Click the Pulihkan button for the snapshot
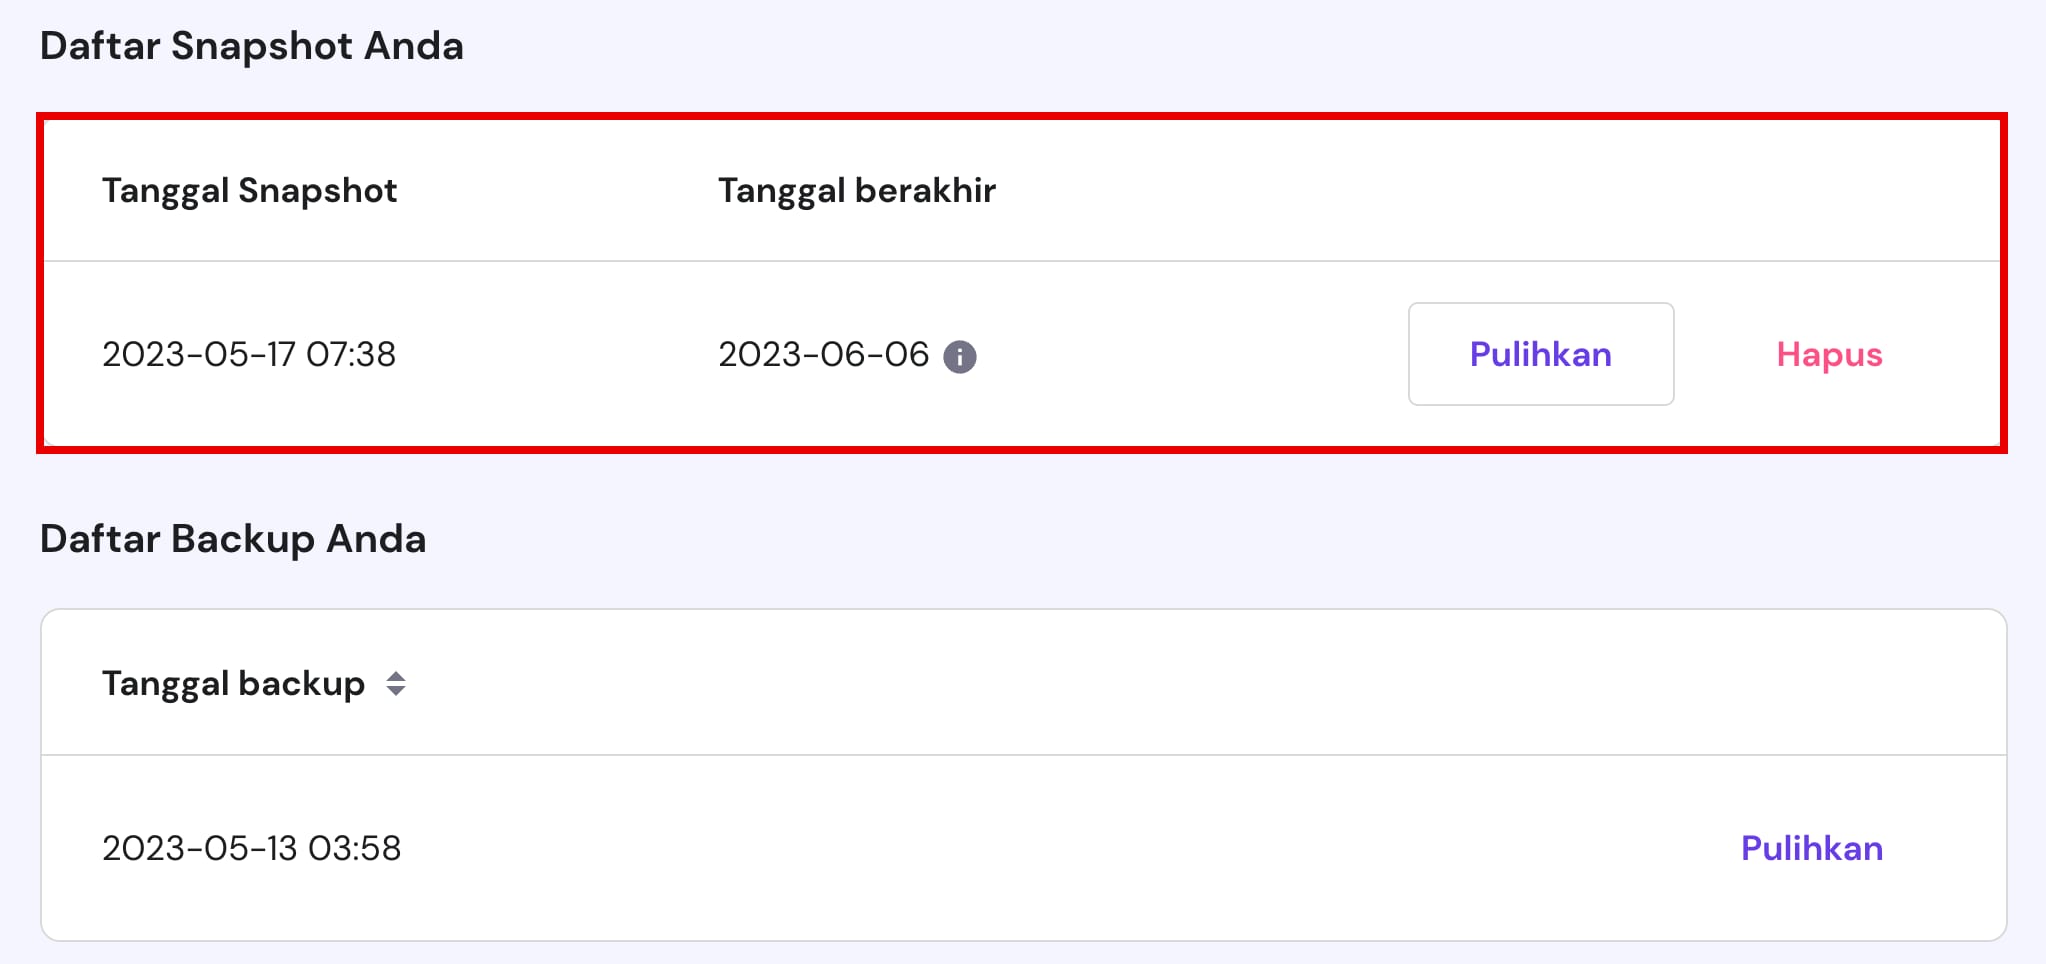The height and width of the screenshot is (964, 2046). click(1540, 354)
